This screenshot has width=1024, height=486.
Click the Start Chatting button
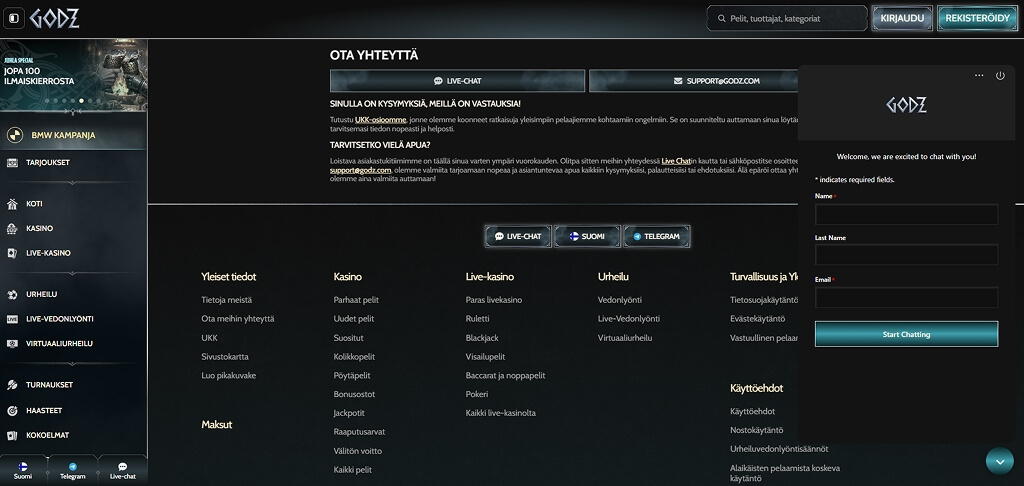(906, 334)
